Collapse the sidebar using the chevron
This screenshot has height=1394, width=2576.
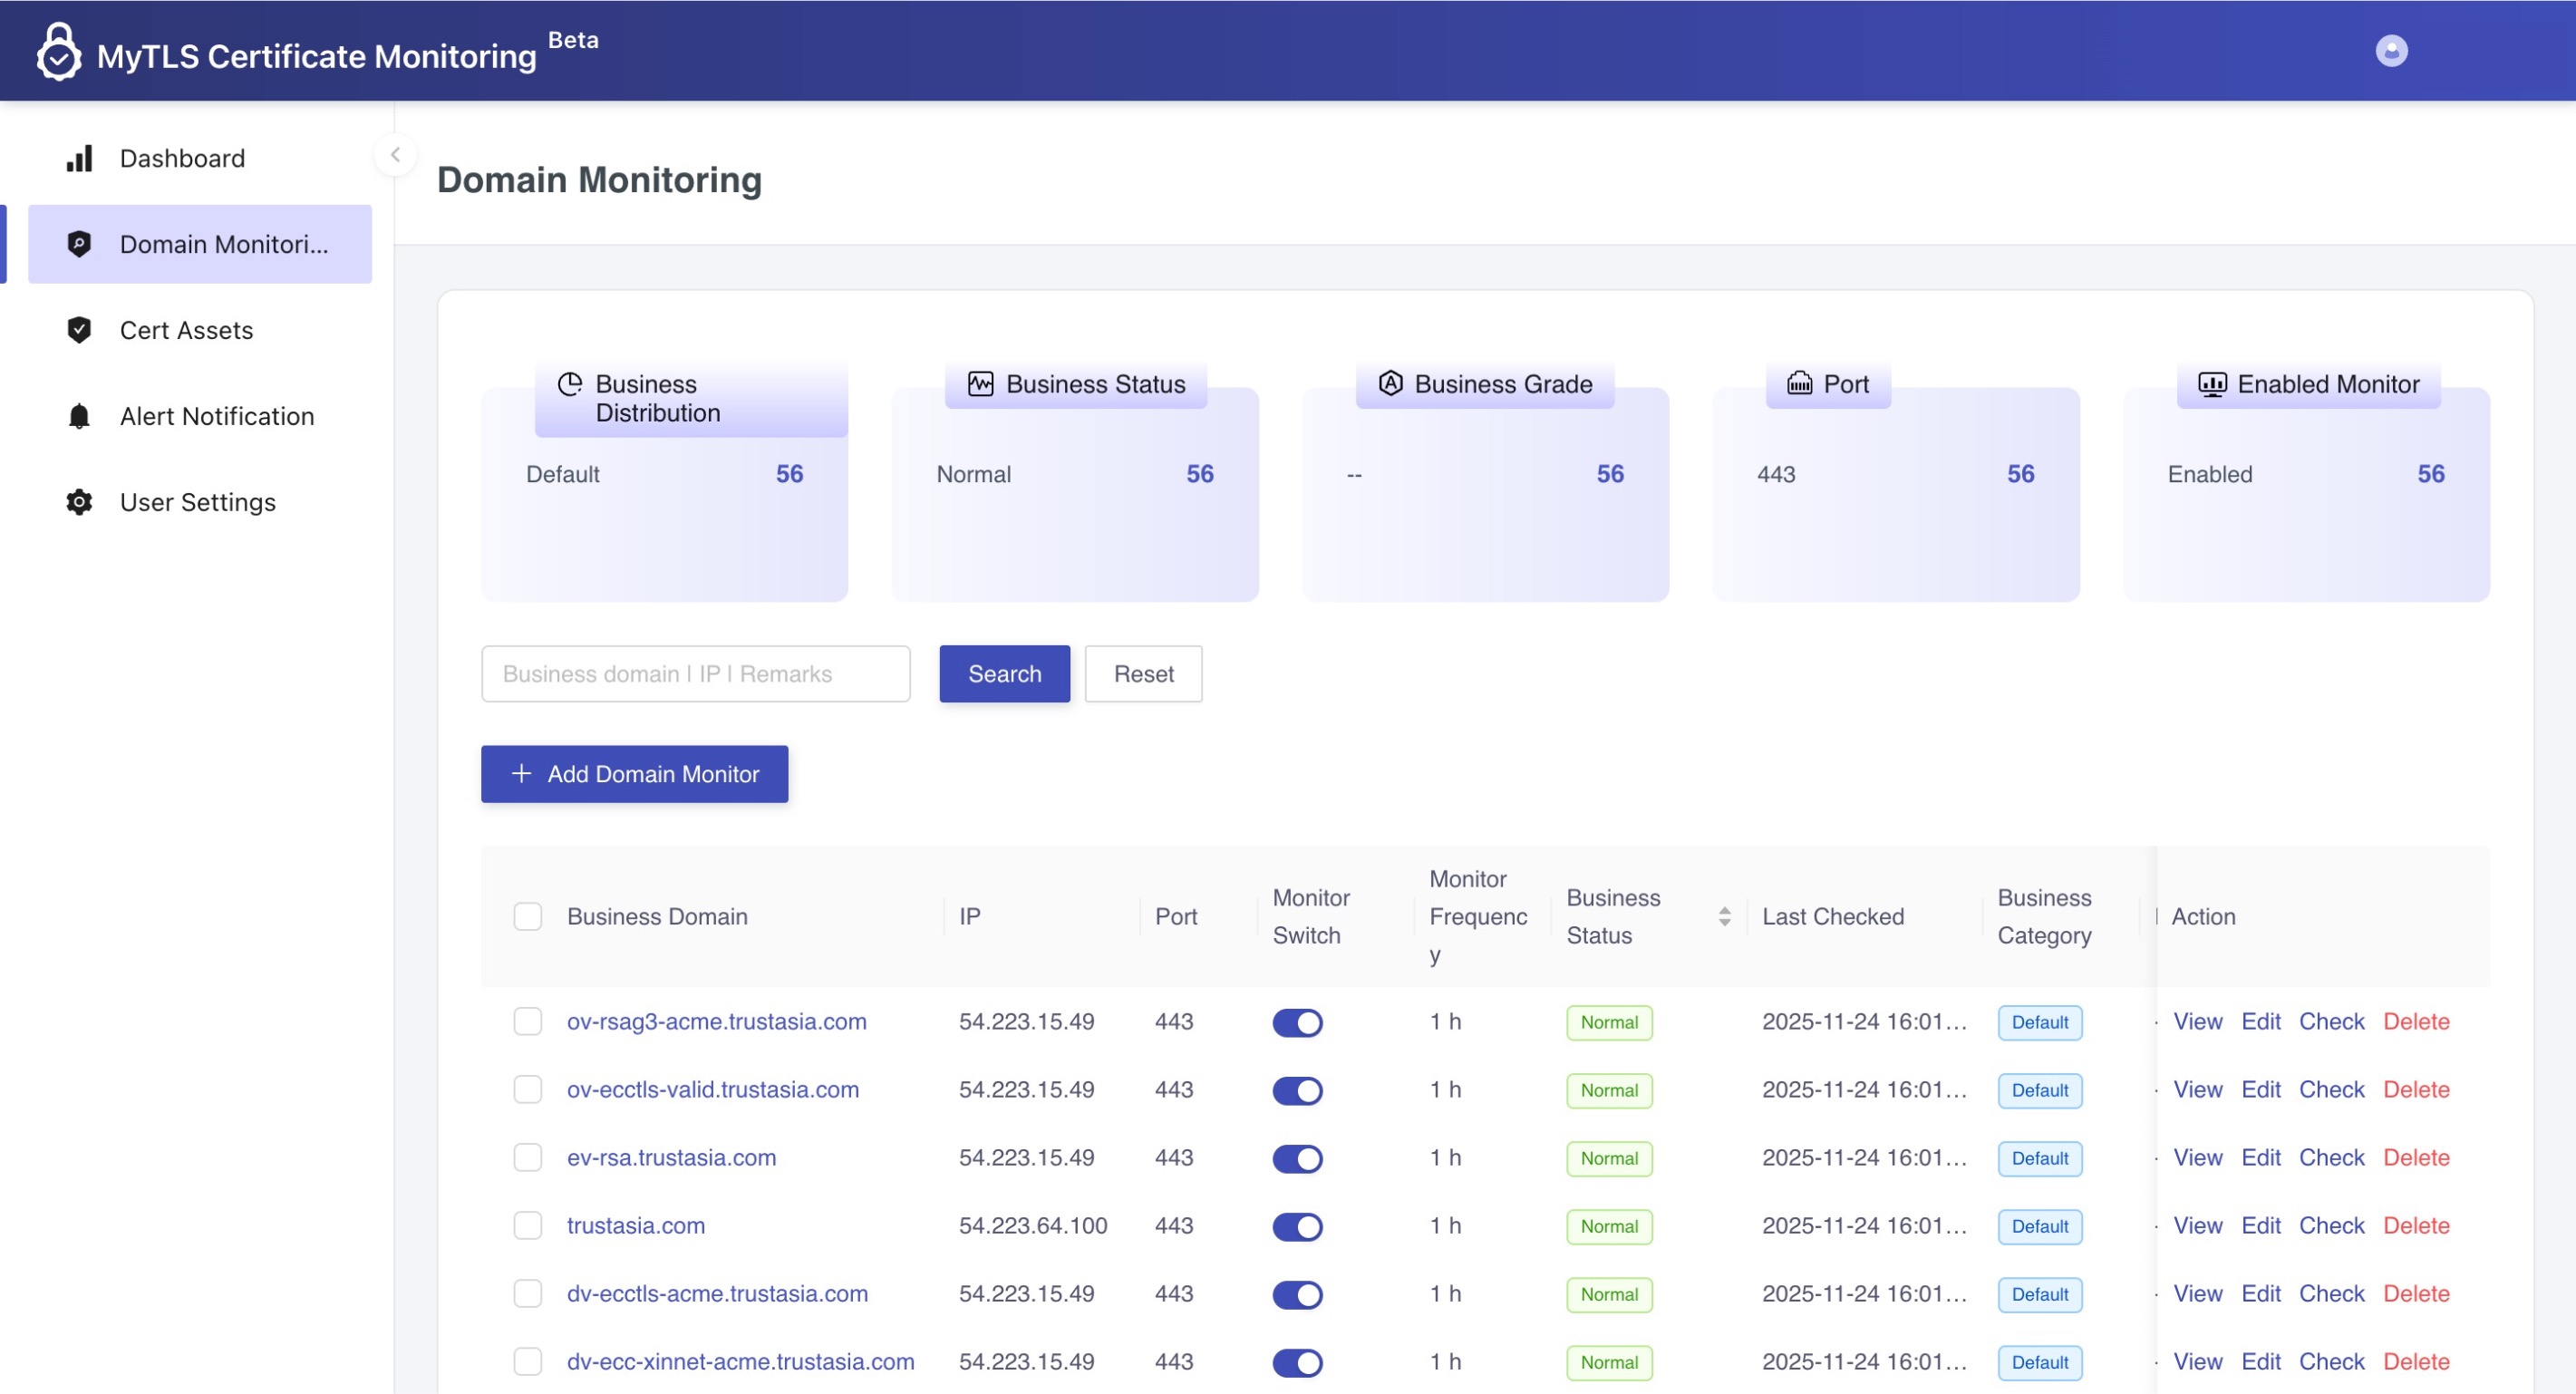tap(395, 154)
